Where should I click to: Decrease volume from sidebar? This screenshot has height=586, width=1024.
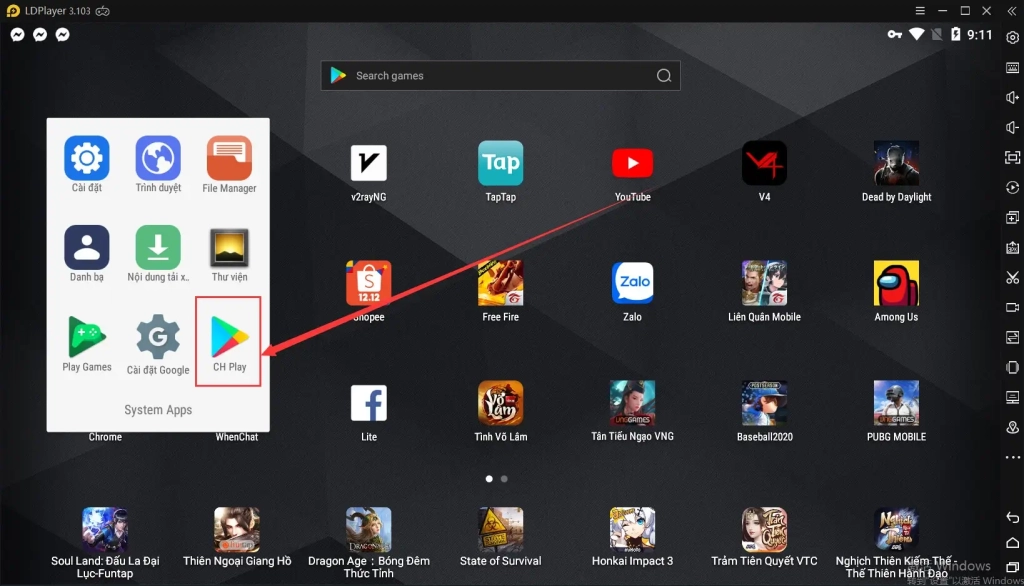tap(1012, 127)
